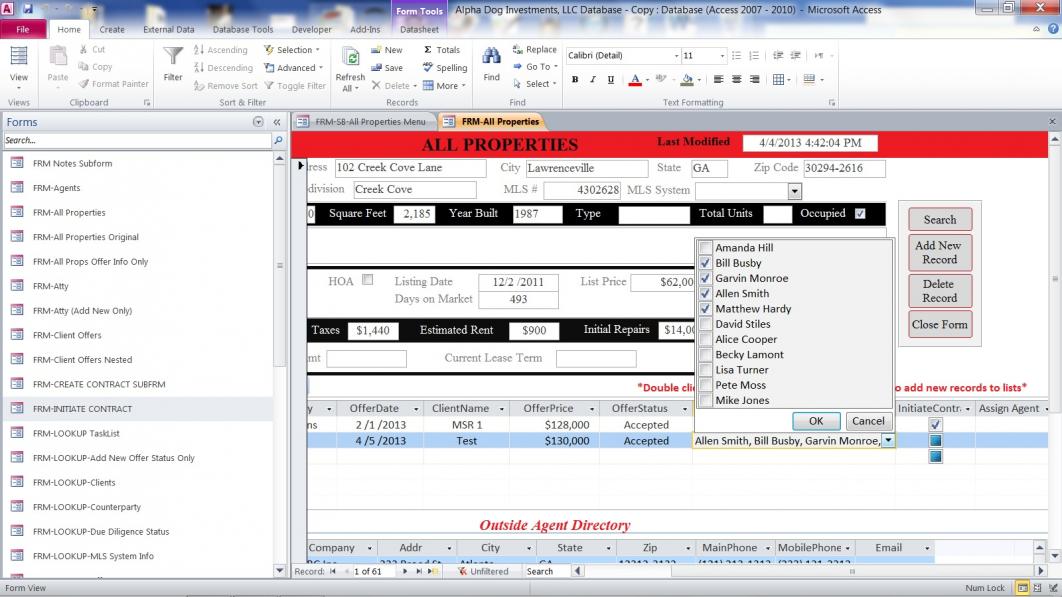This screenshot has width=1062, height=597.
Task: Uncheck Garvin Monroe in the list
Action: [705, 278]
